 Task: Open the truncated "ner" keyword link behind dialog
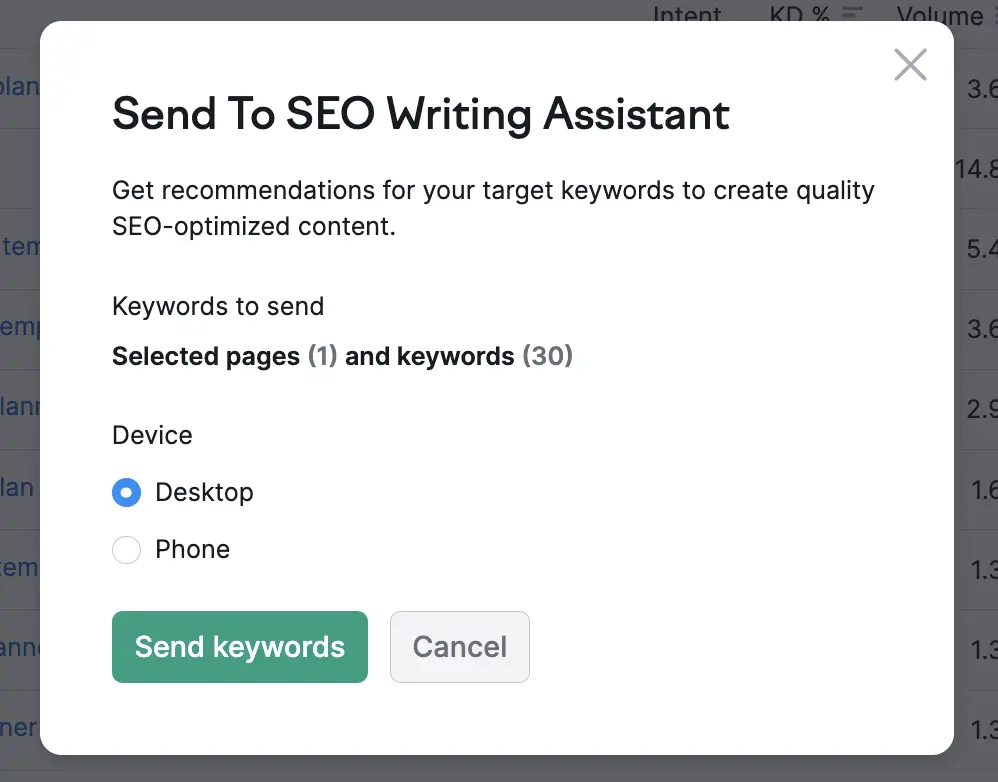19,728
